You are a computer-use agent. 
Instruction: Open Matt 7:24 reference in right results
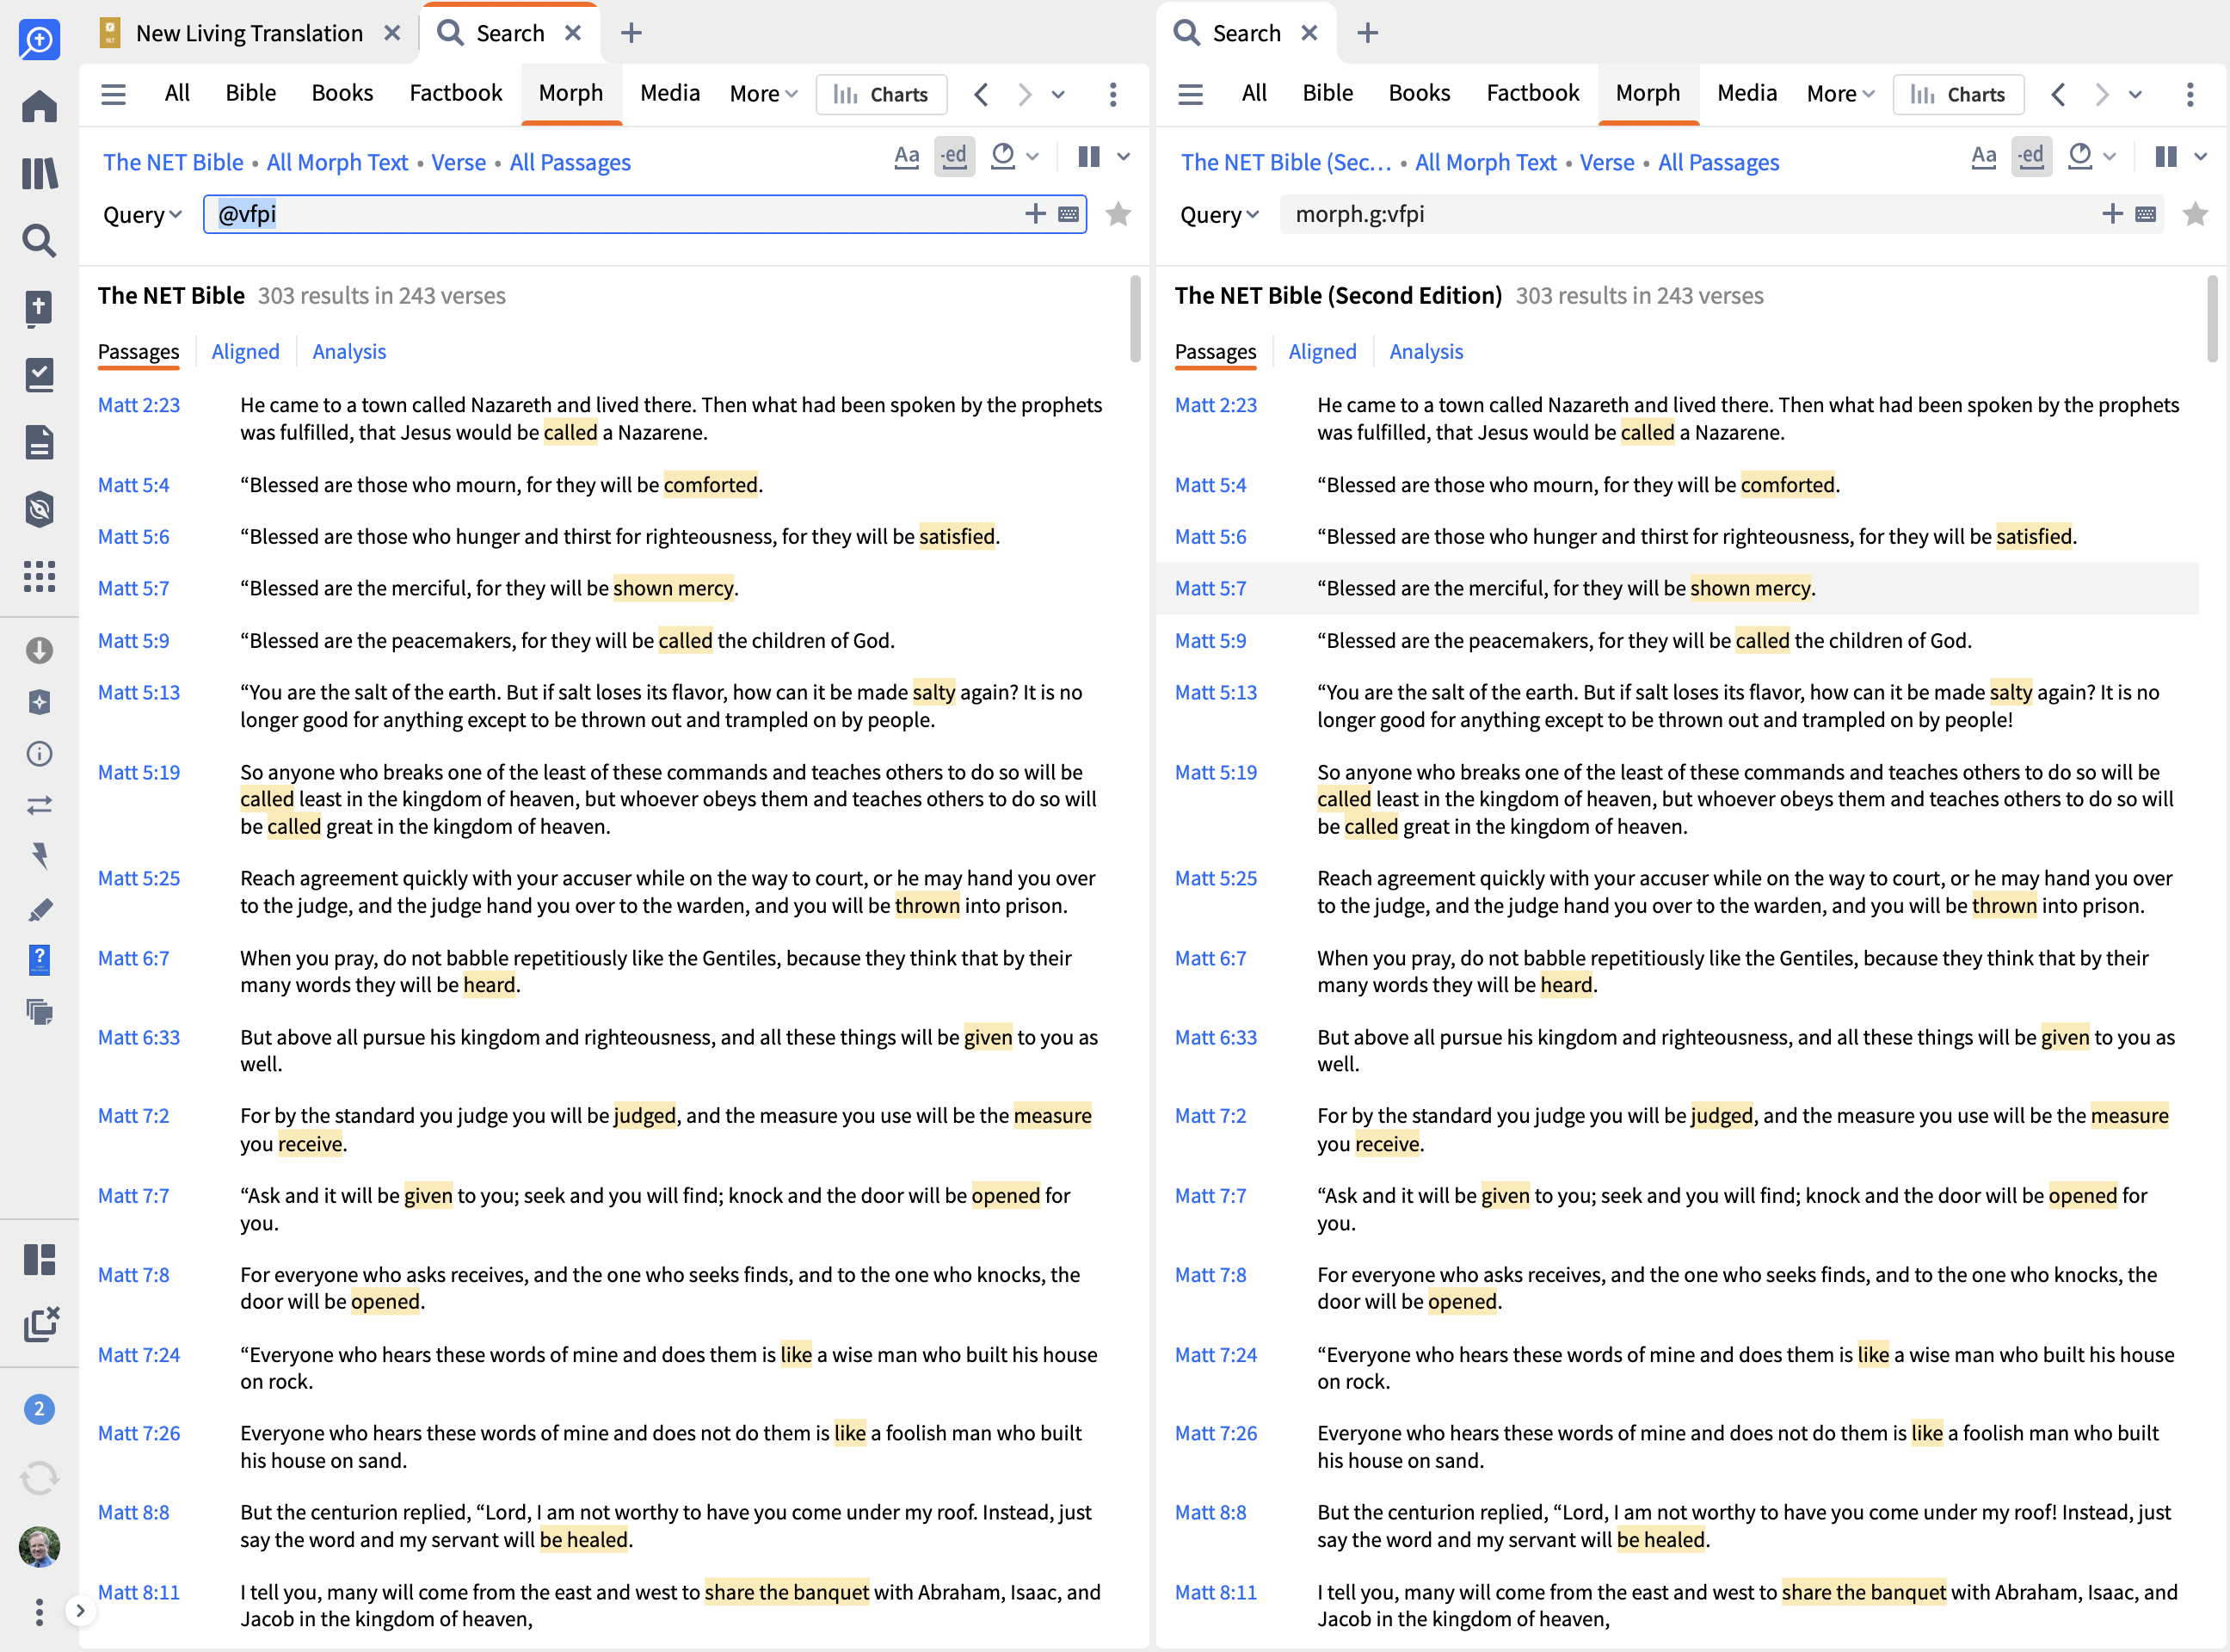1216,1354
